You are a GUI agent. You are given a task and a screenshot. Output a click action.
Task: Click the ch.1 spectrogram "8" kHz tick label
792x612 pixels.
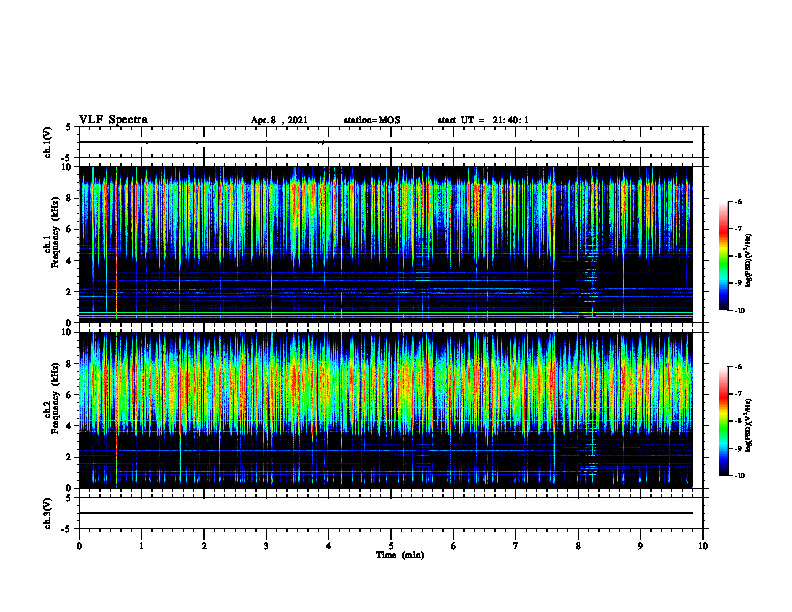pos(69,198)
